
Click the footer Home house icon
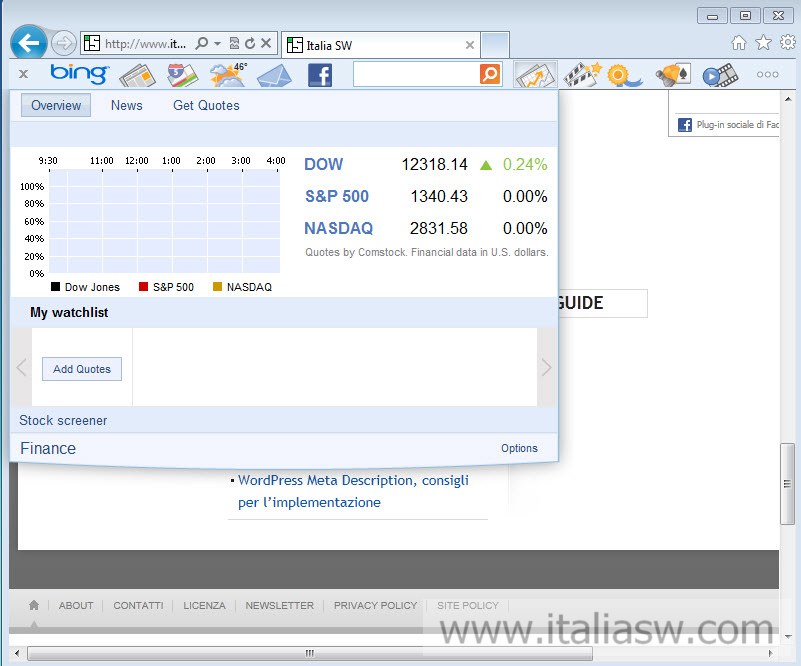point(34,605)
